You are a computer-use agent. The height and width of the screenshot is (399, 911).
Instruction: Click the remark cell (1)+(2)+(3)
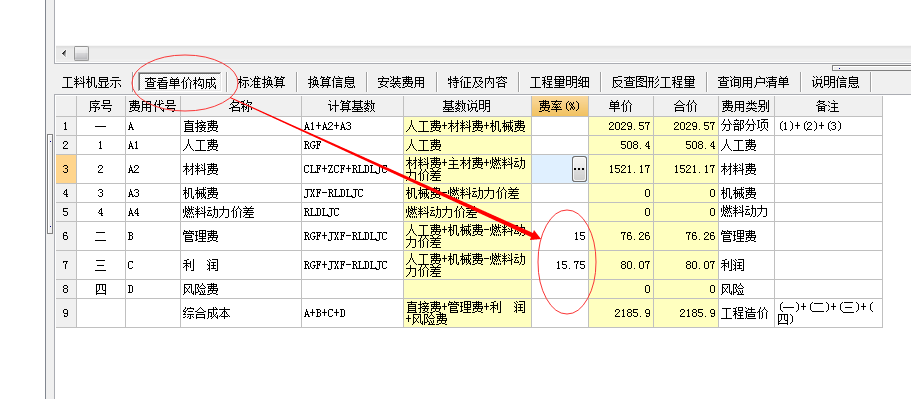(x=828, y=126)
